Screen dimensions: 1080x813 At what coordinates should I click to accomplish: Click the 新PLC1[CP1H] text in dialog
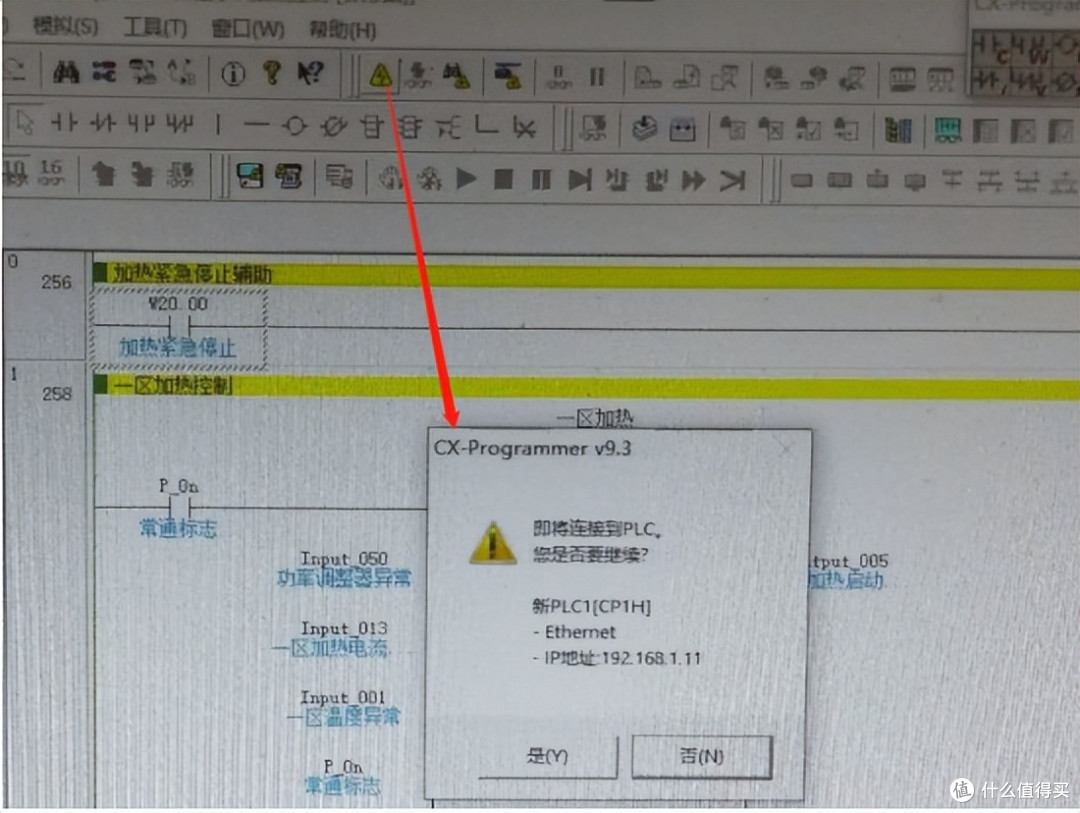click(x=592, y=606)
